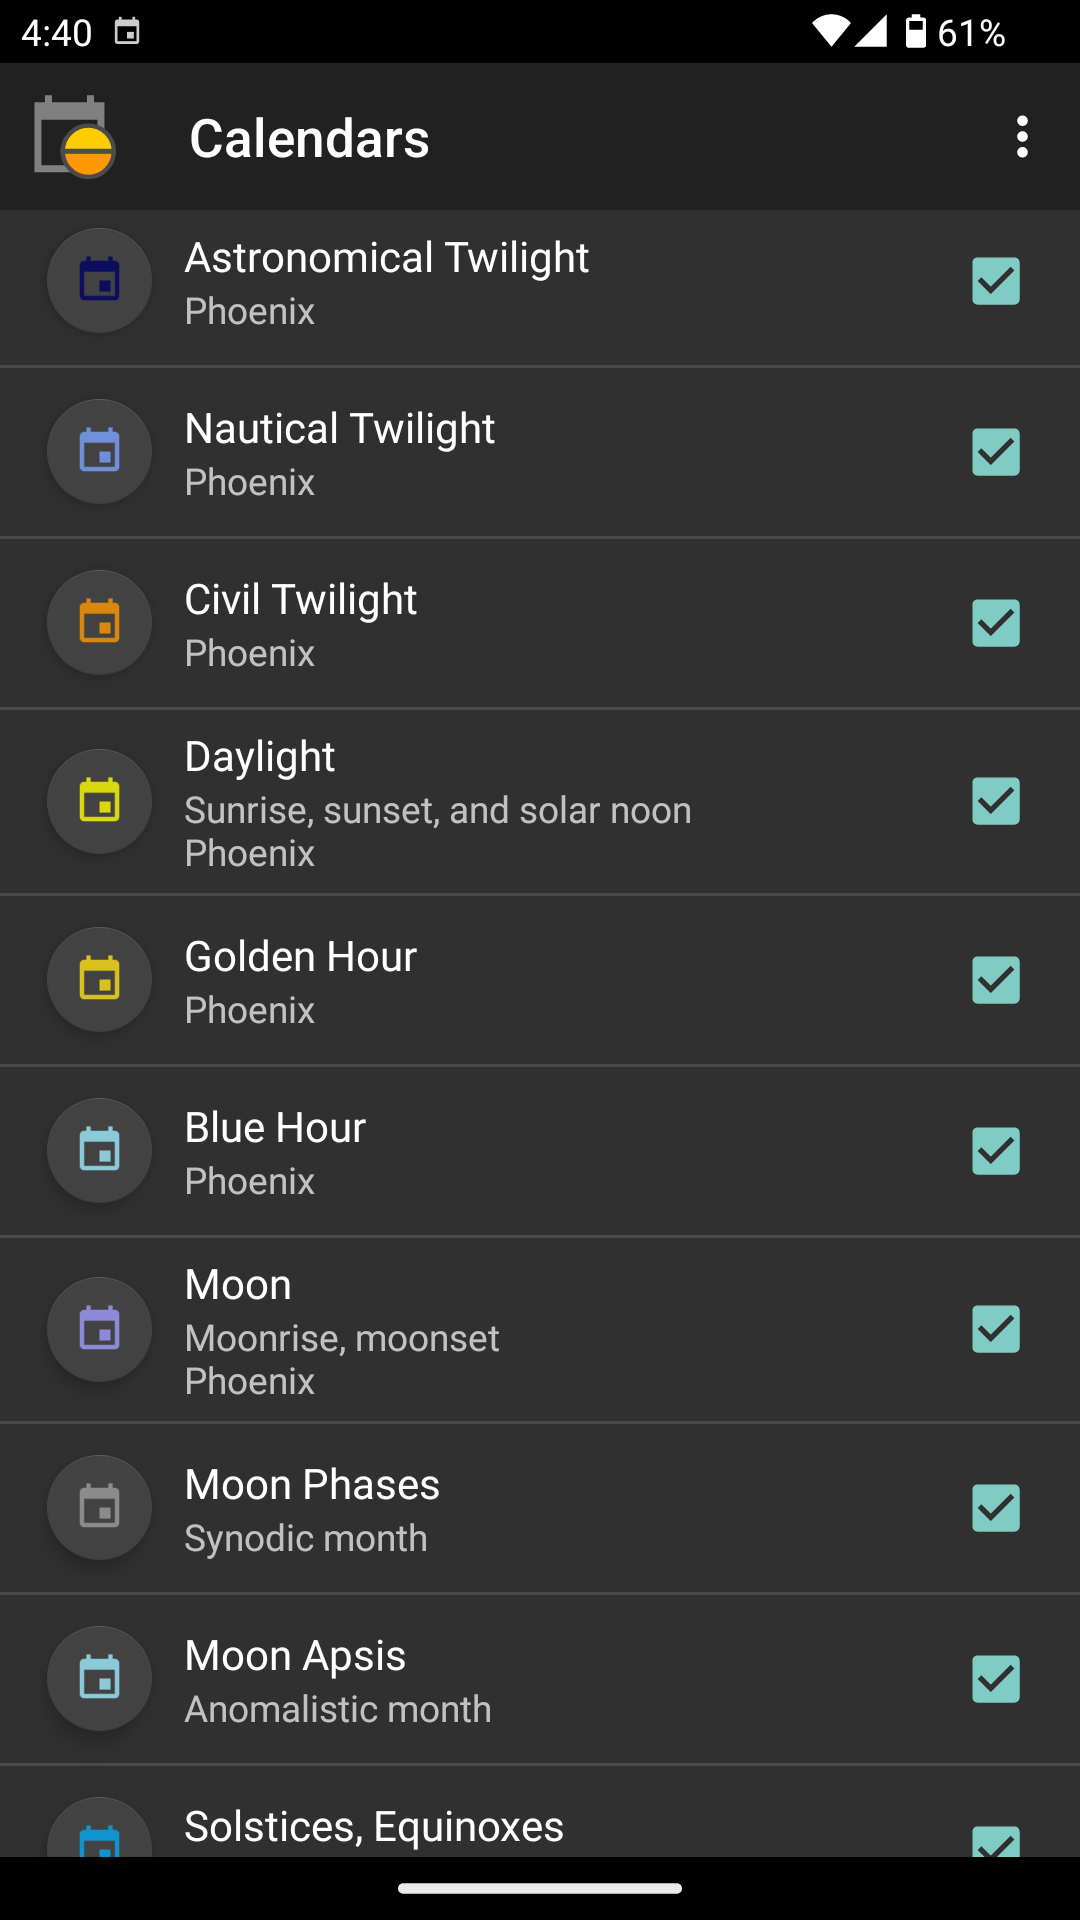This screenshot has width=1080, height=1920.
Task: Tap the orange Civil Twilight calendar icon
Action: point(100,622)
